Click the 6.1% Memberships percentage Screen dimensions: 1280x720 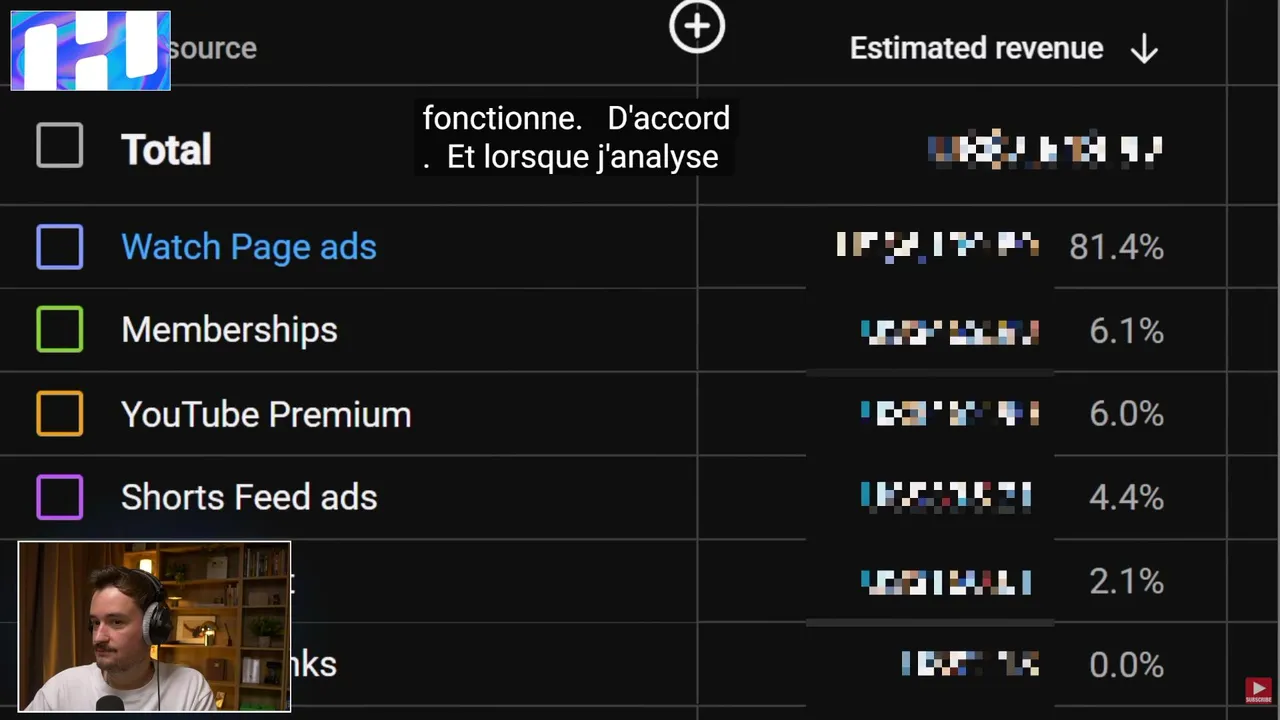pyautogui.click(x=1126, y=331)
